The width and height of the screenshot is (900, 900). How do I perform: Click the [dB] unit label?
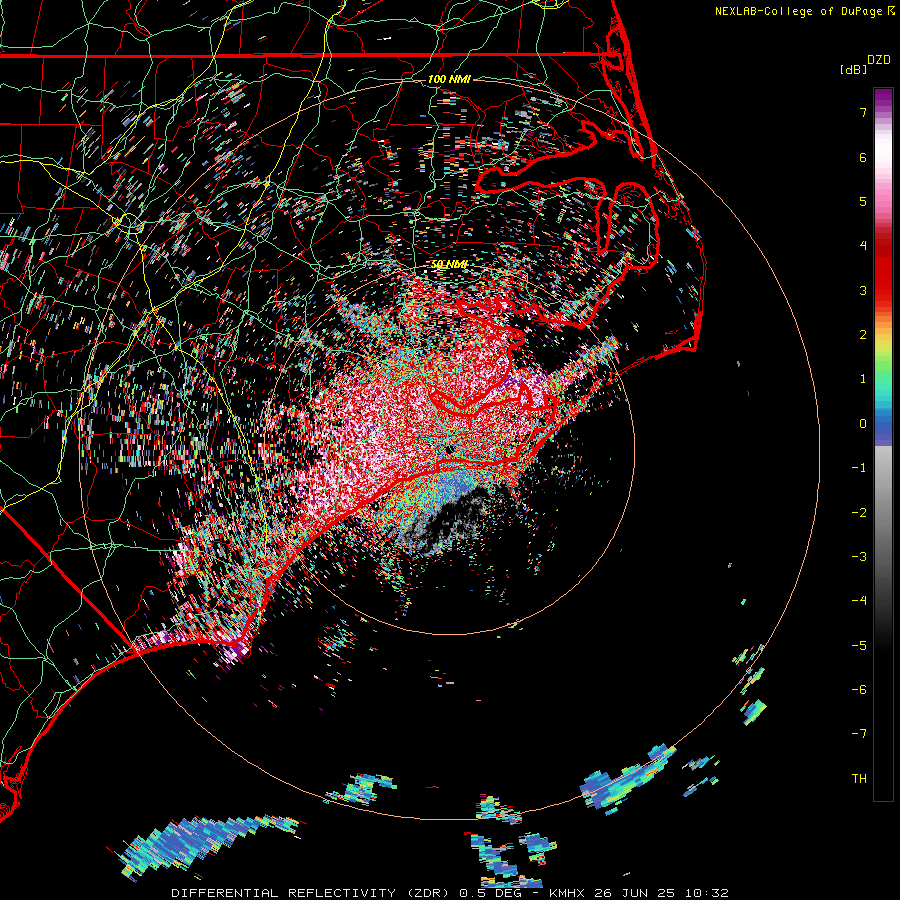(x=853, y=69)
